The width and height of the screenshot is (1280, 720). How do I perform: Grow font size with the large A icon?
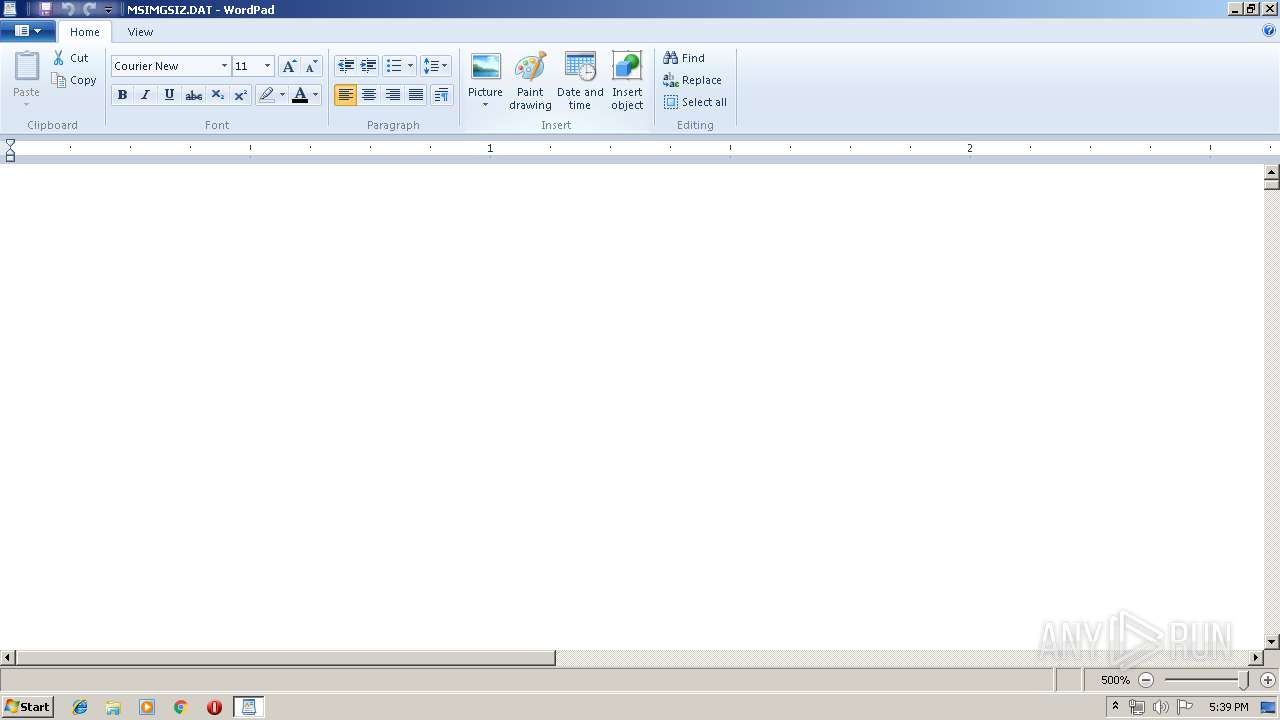[289, 66]
